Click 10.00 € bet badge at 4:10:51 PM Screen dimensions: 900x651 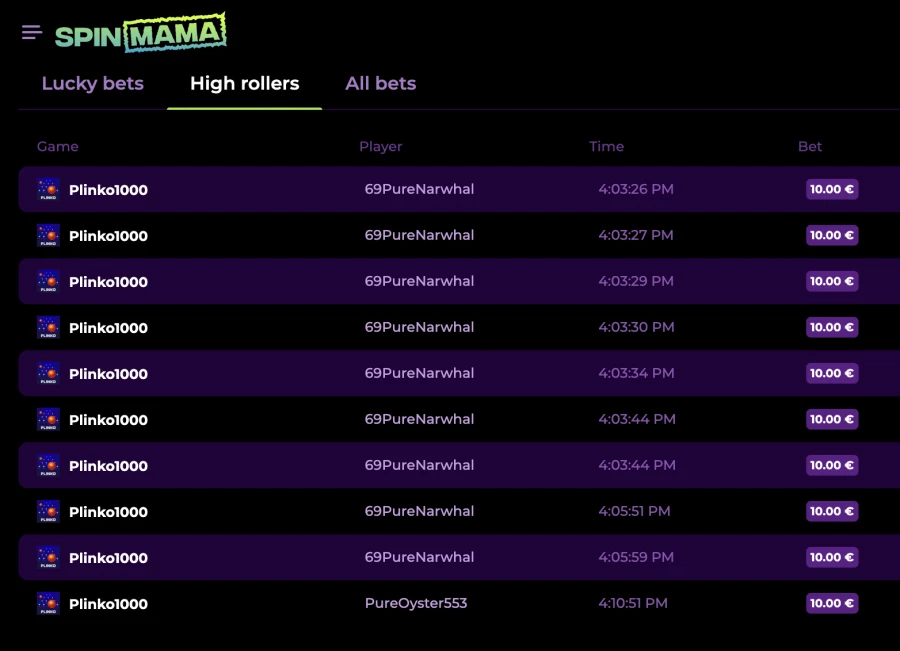[832, 603]
